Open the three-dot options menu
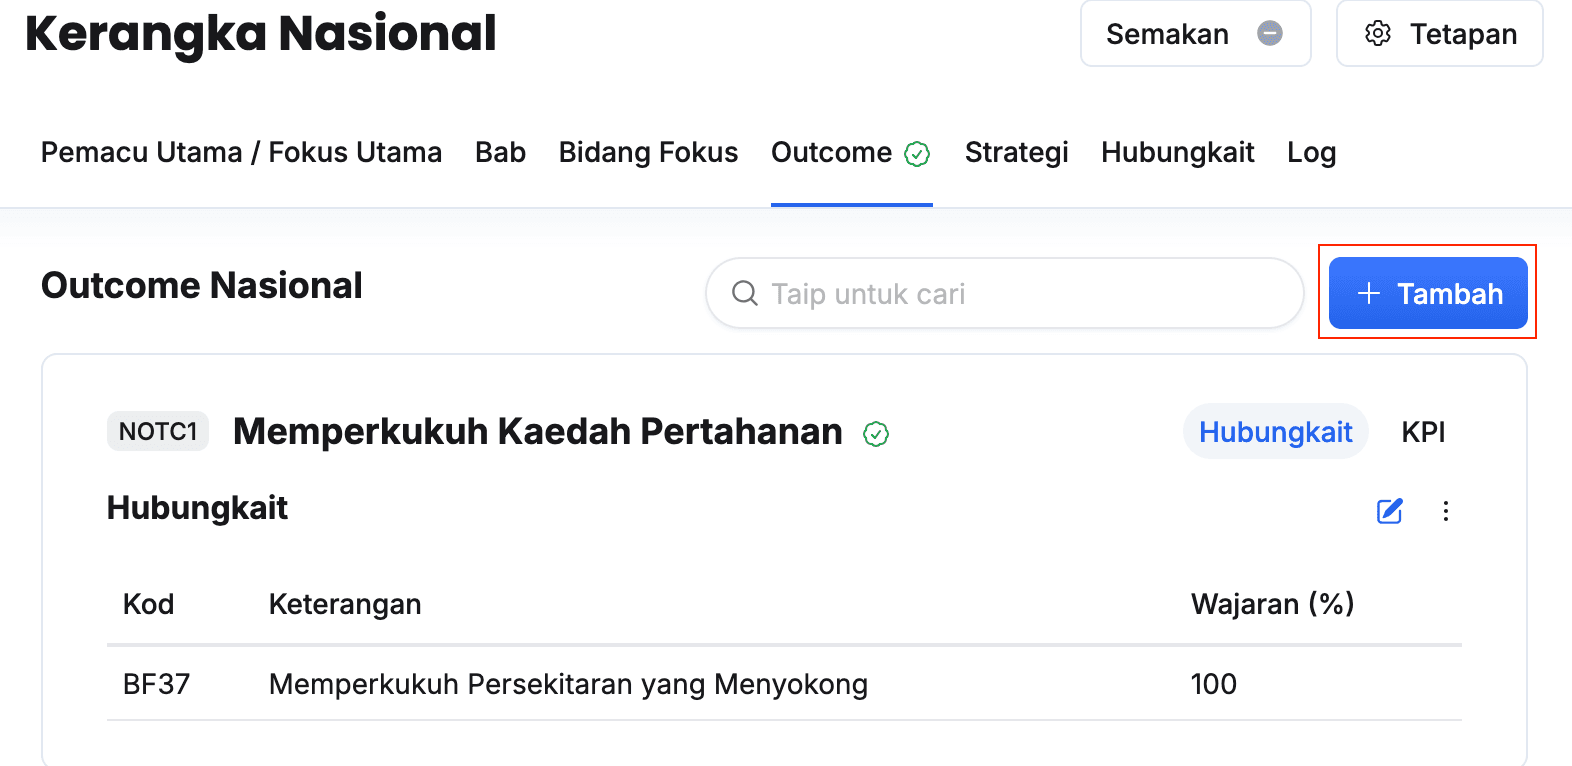This screenshot has height=766, width=1572. pyautogui.click(x=1446, y=511)
